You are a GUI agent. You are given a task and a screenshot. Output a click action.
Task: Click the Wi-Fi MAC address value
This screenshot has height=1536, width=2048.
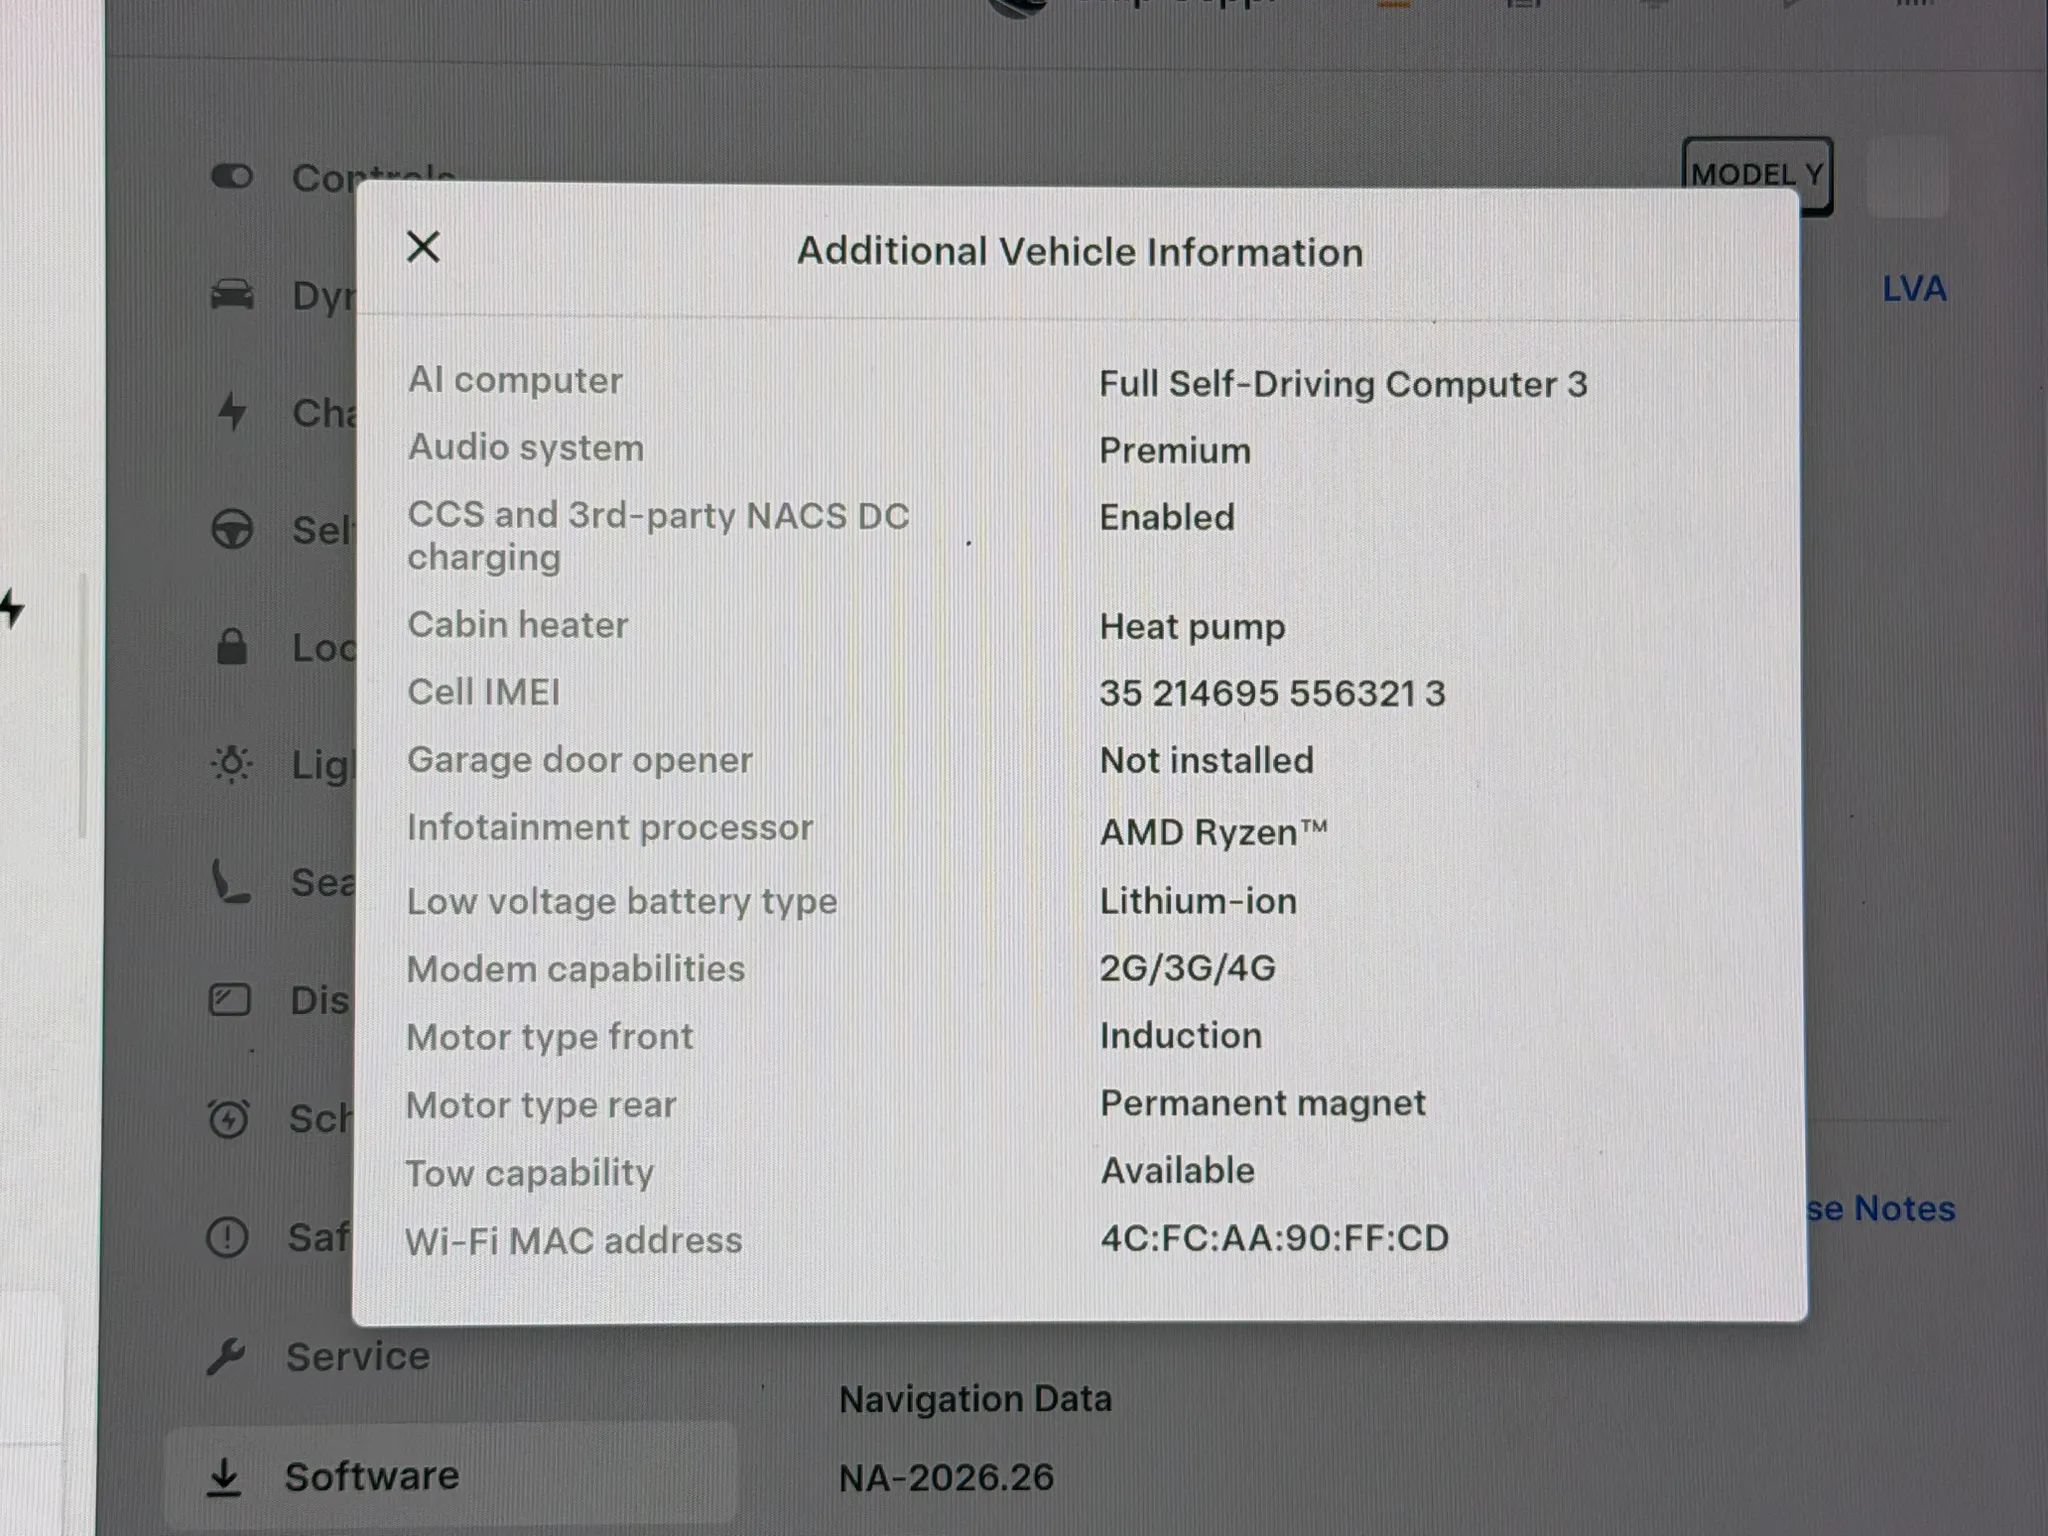click(x=1274, y=1238)
